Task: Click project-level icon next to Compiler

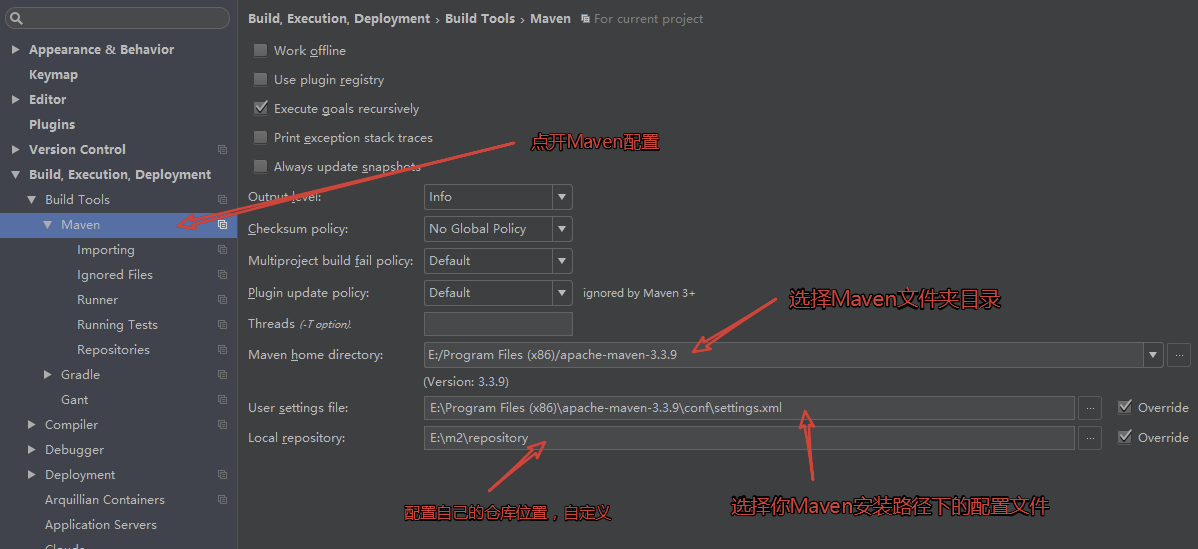Action: tap(222, 425)
